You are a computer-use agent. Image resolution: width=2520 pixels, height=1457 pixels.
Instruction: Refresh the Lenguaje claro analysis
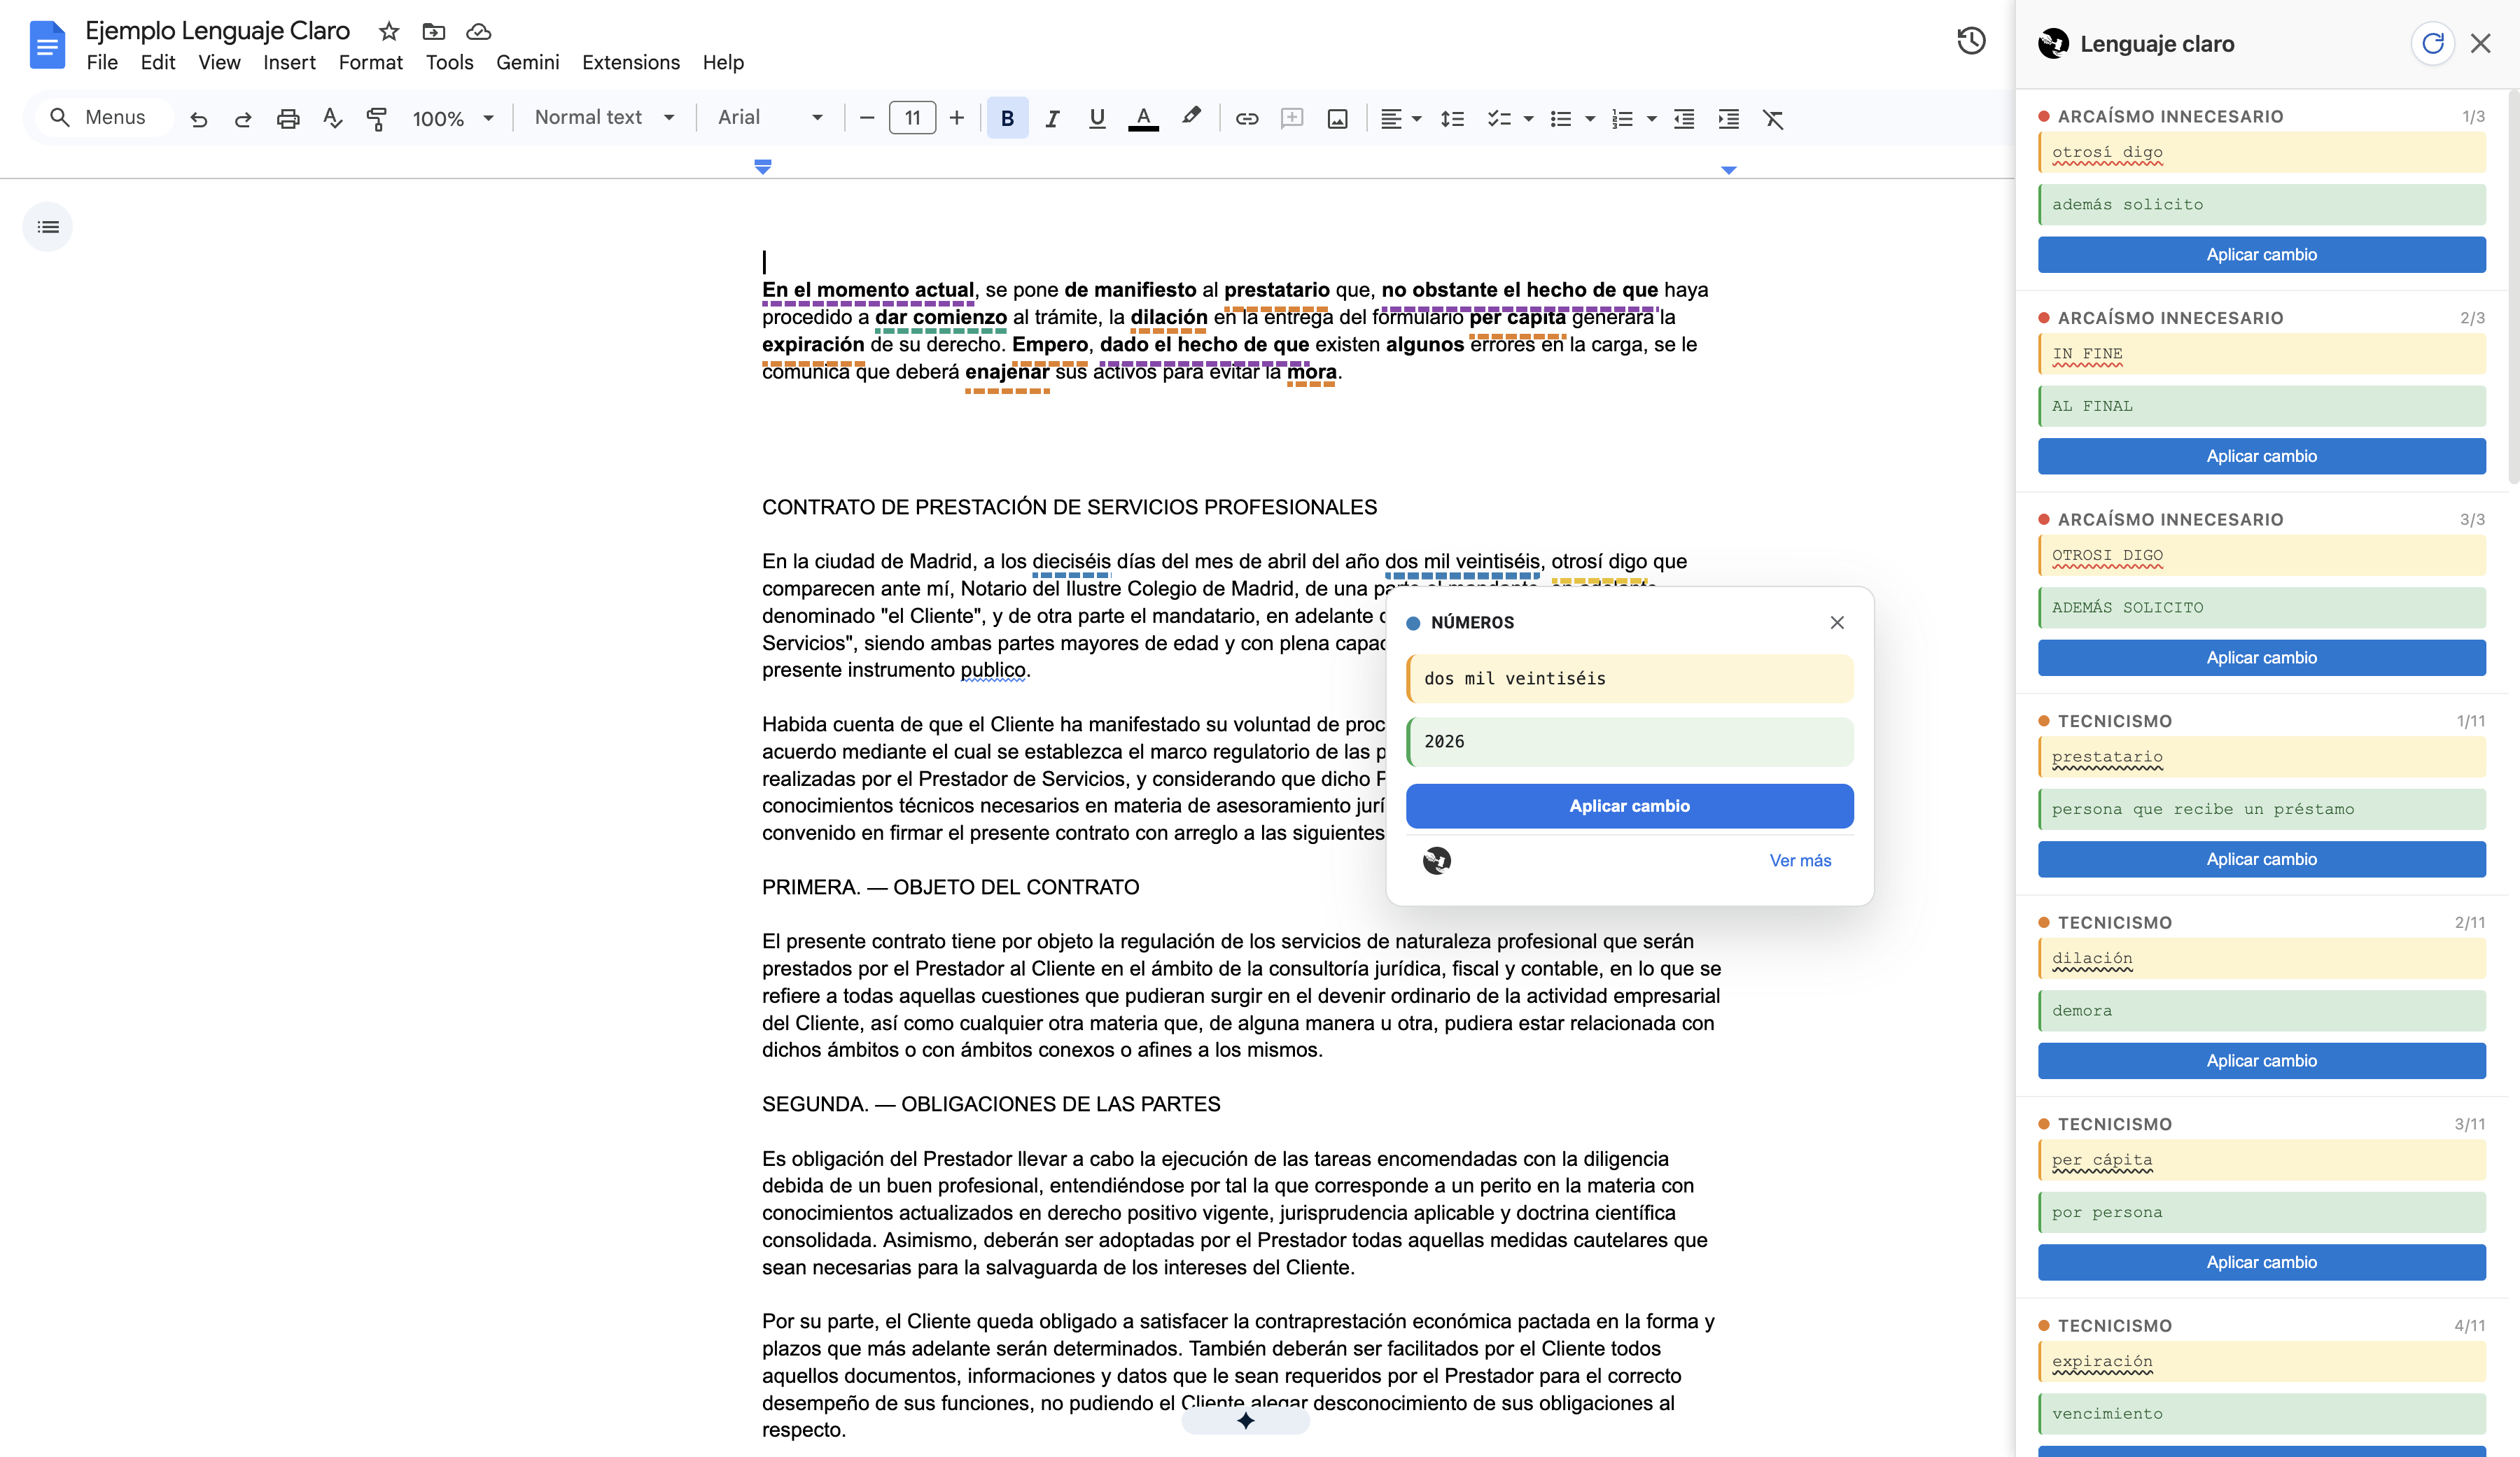coord(2432,43)
